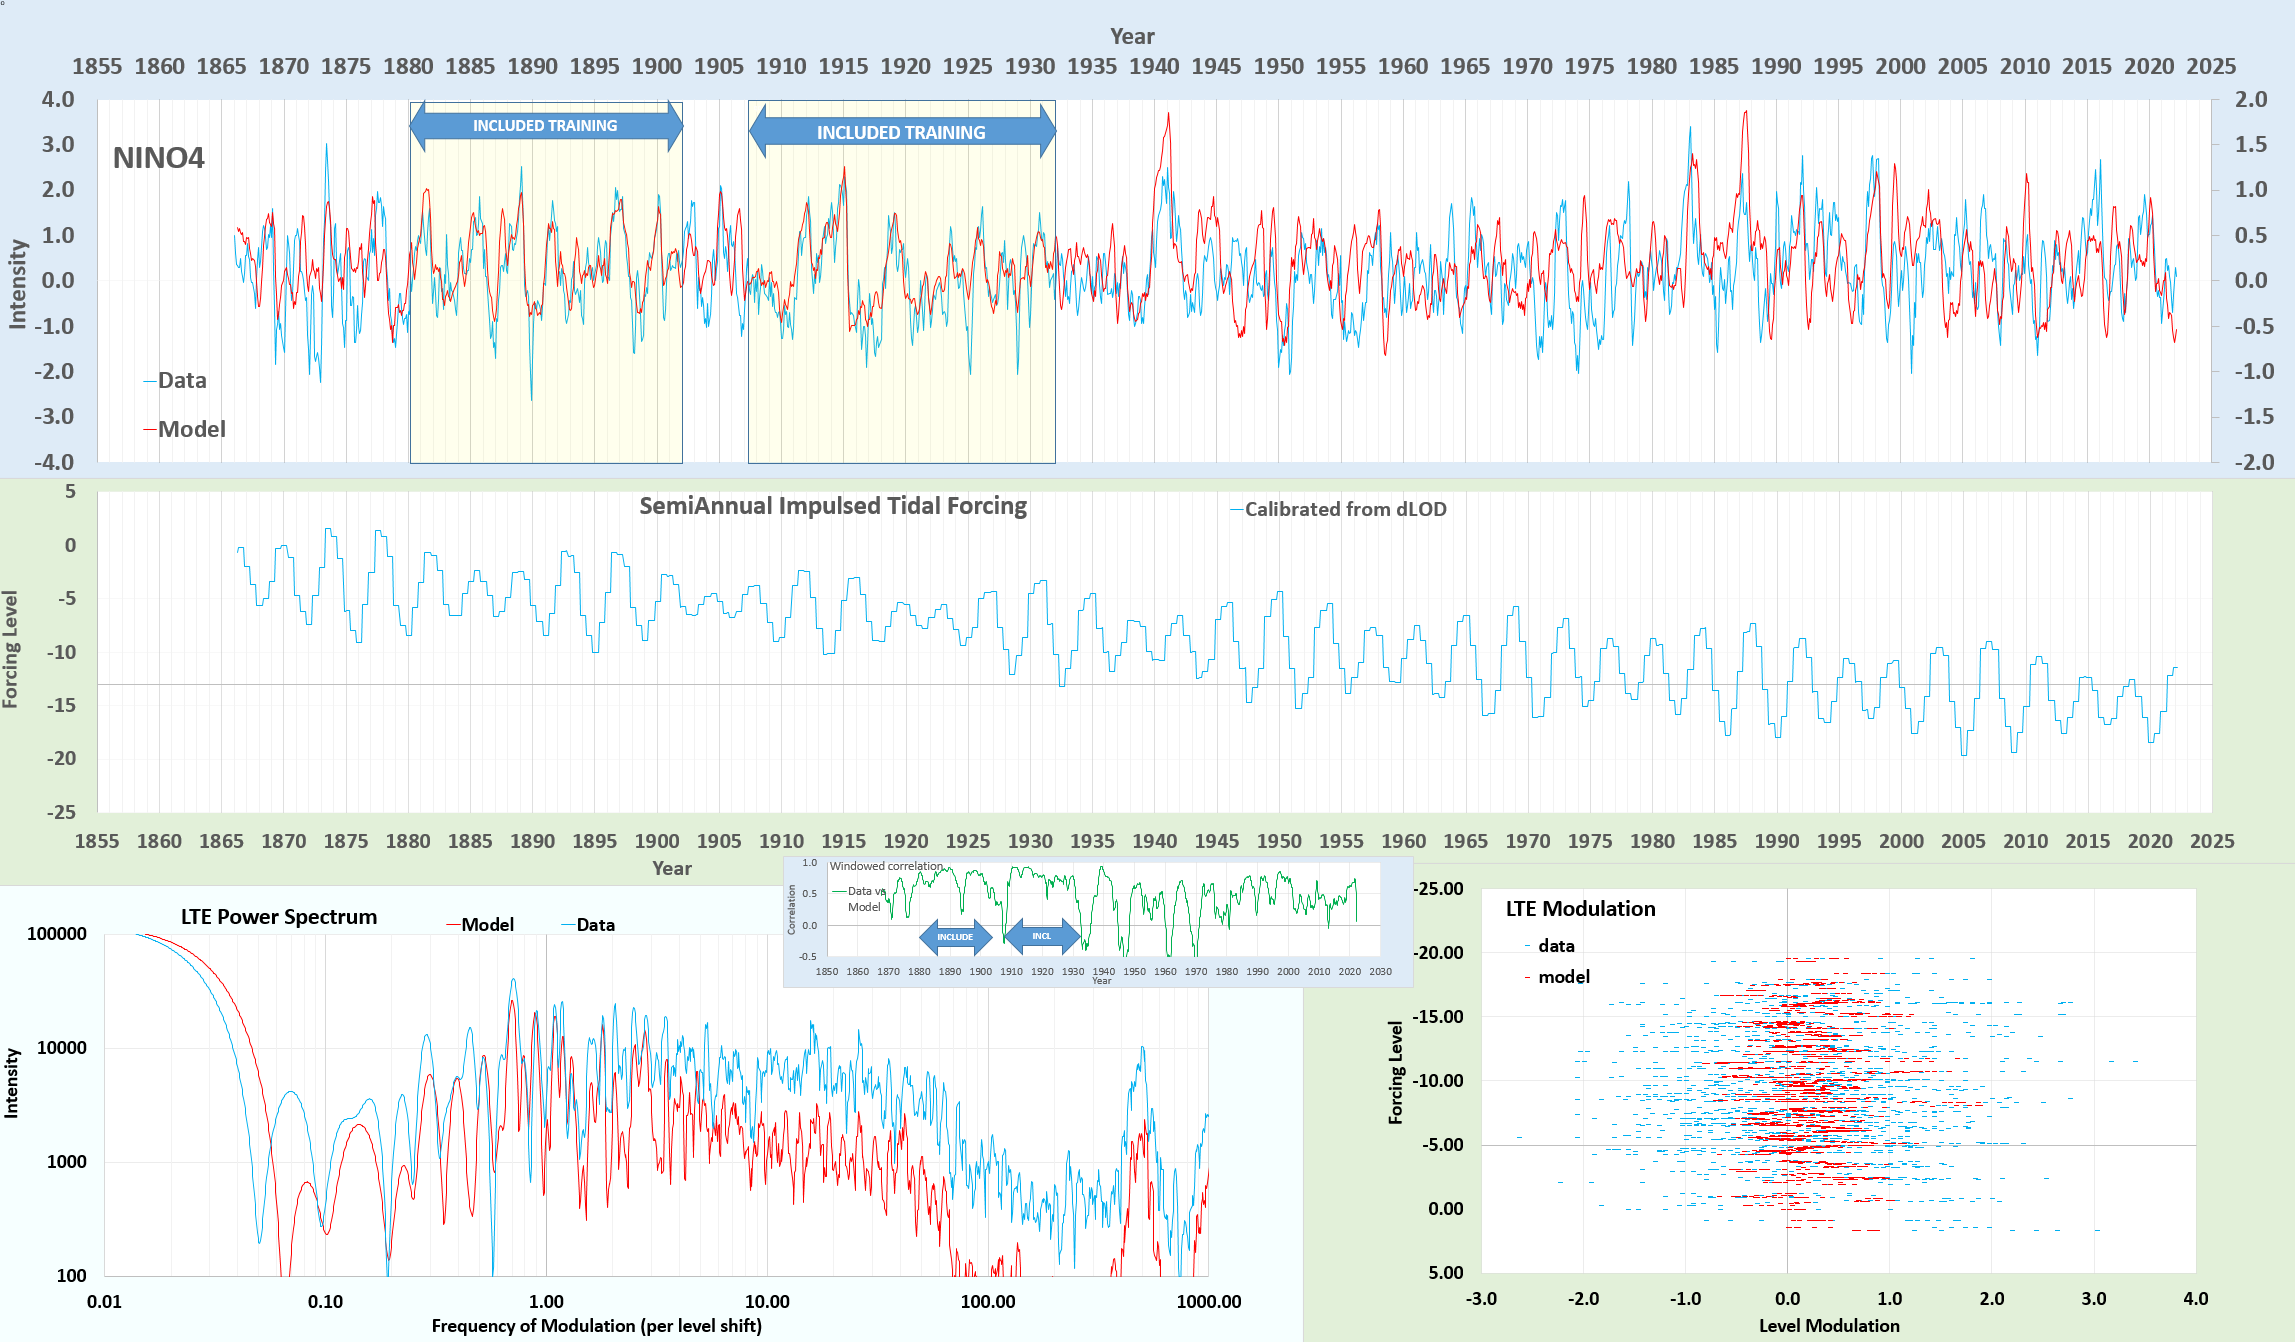Click the second INCLUDED TRAINING arrow shape
2295x1342 pixels.
(901, 132)
